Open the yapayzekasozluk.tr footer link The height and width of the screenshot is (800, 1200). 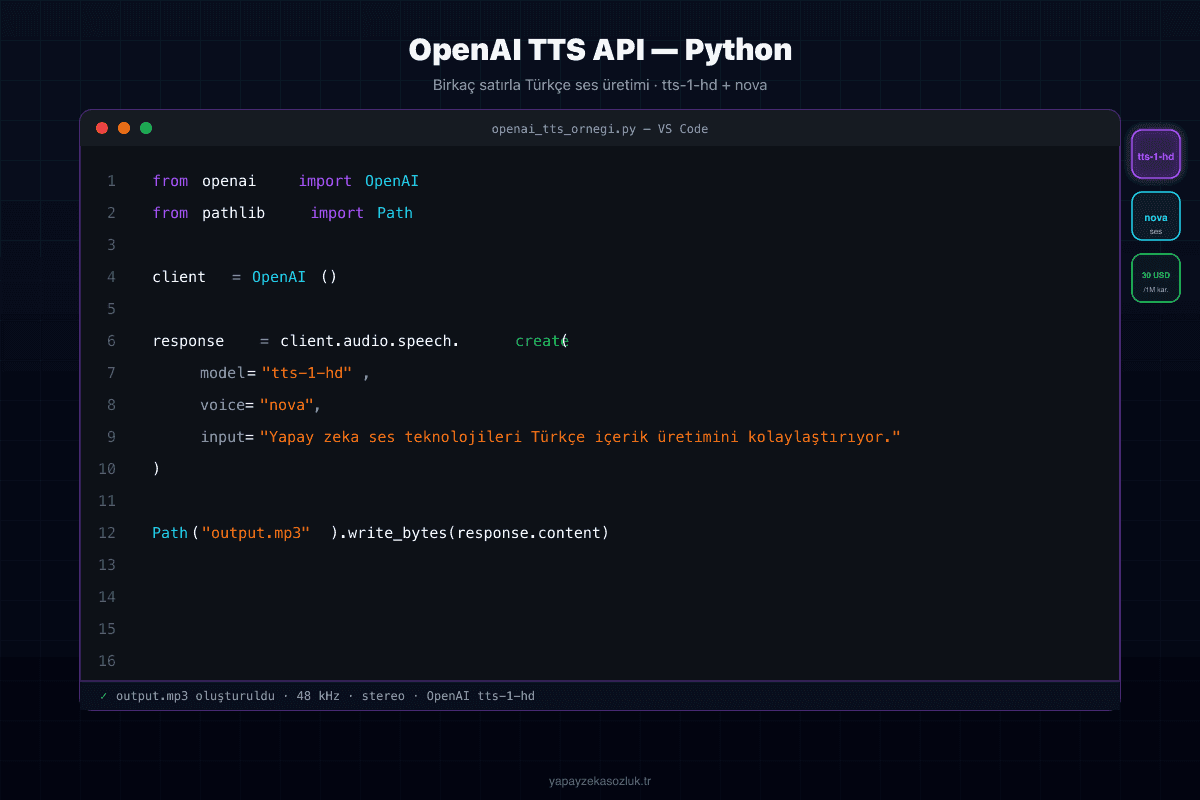pos(600,781)
